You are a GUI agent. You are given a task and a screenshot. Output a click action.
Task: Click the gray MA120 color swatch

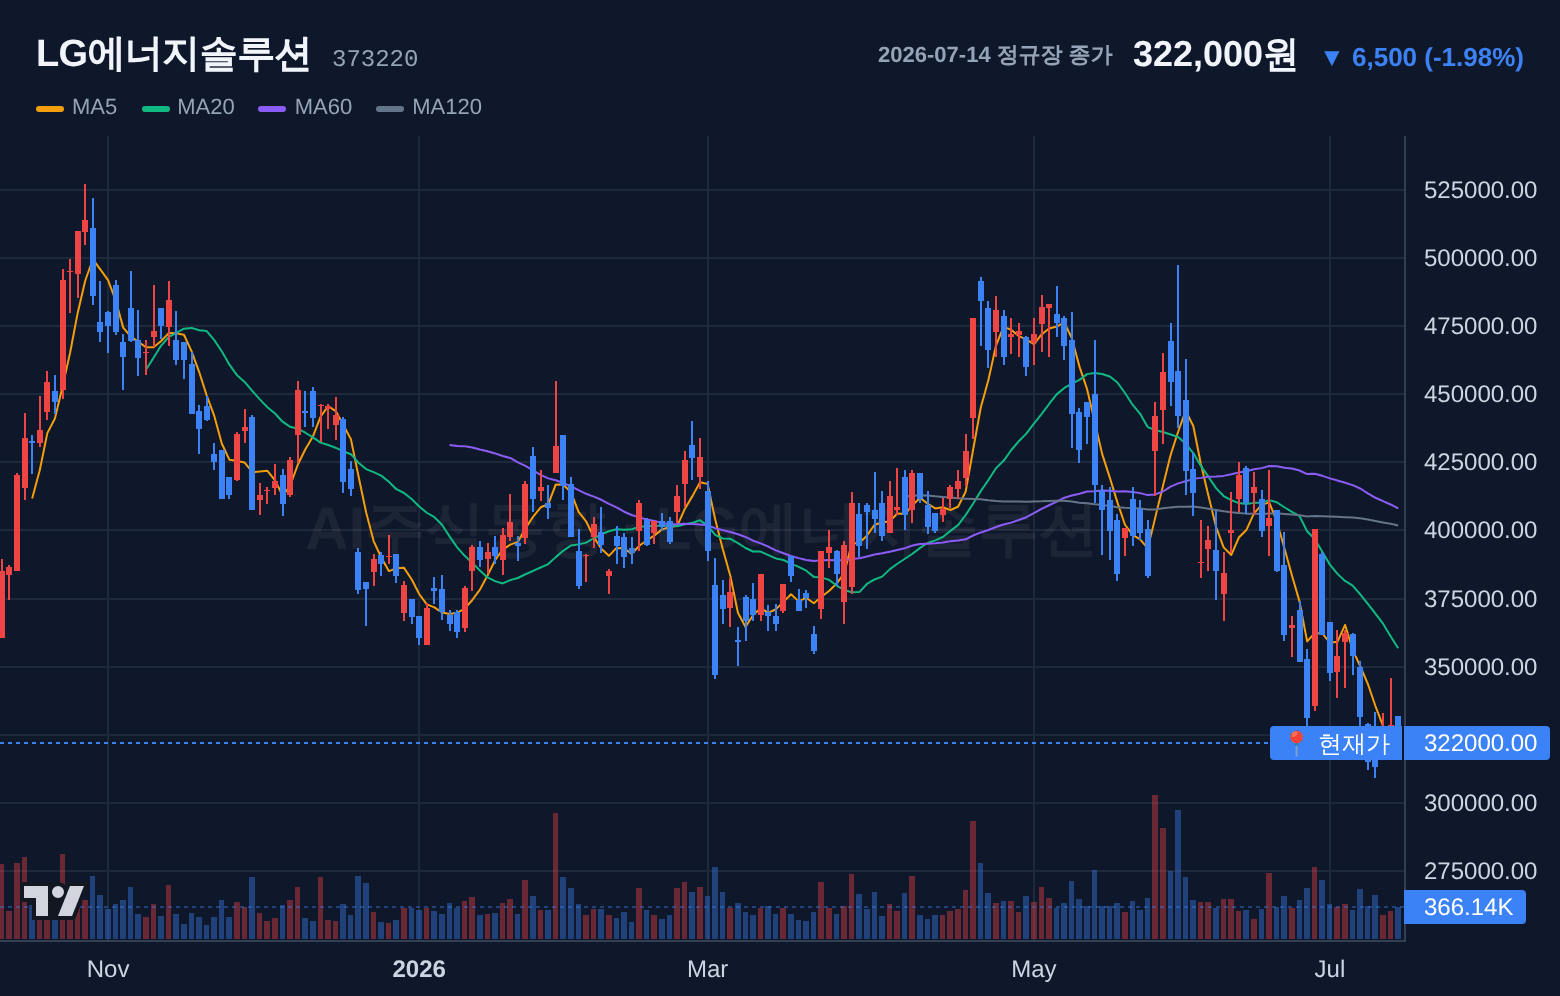(390, 108)
